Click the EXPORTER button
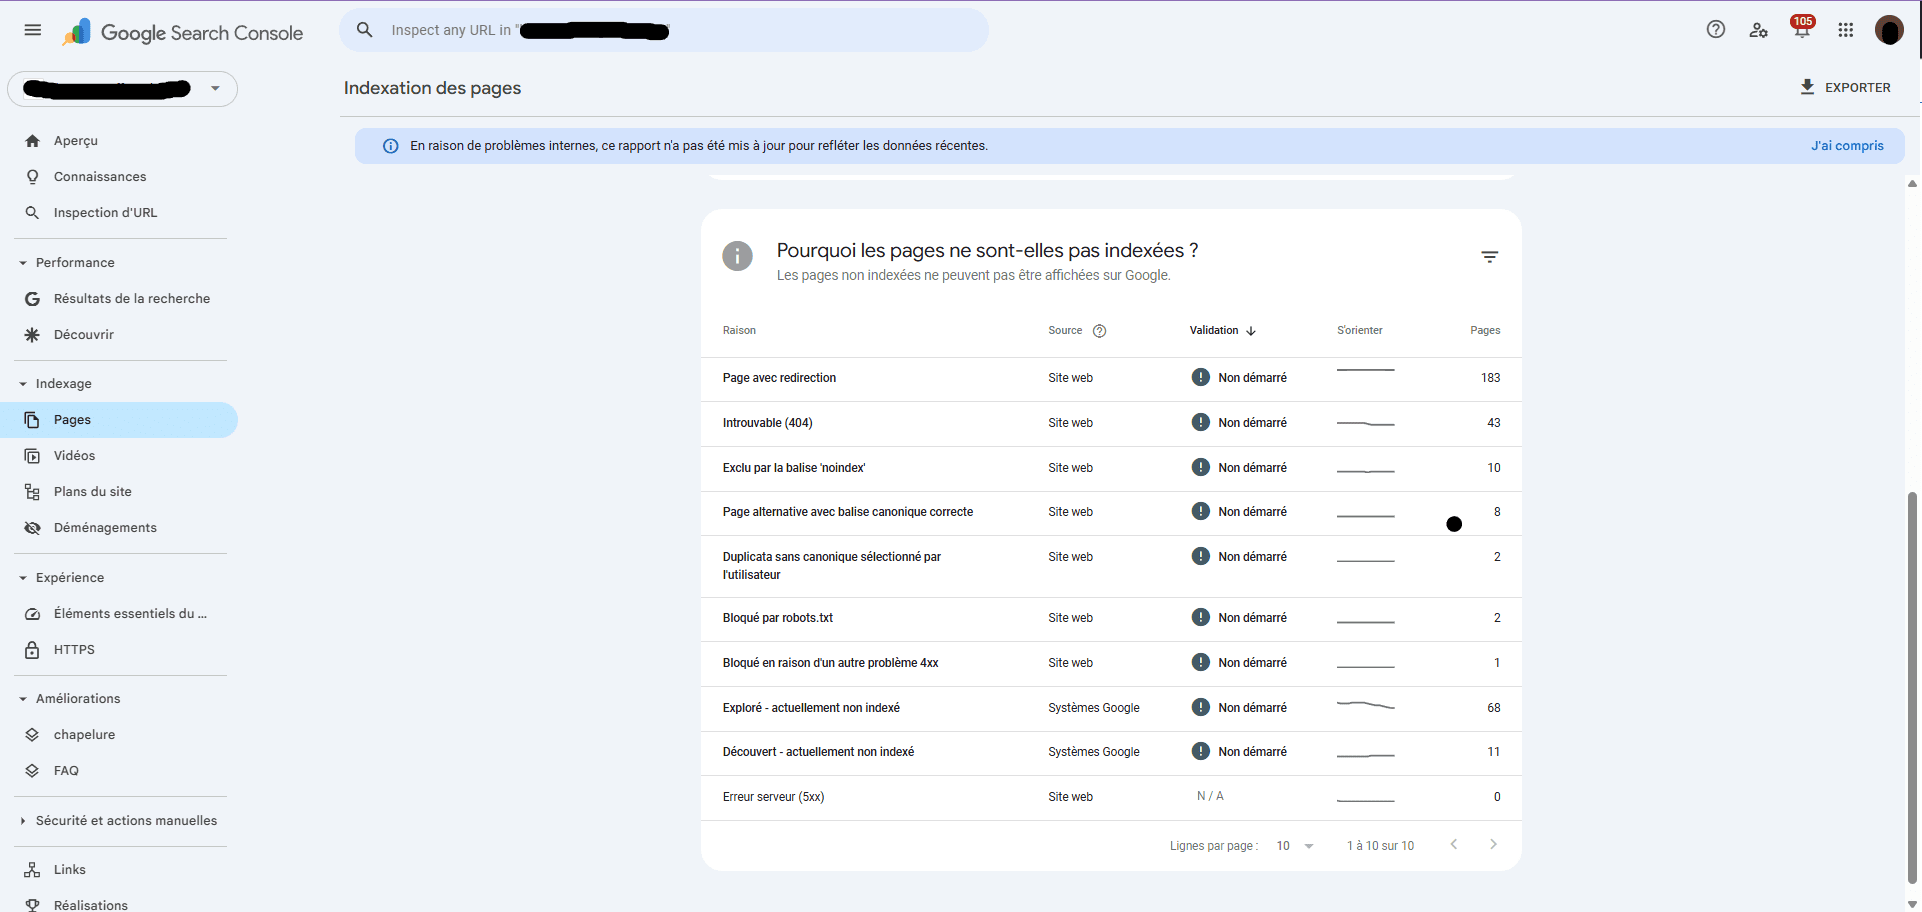The image size is (1922, 912). pyautogui.click(x=1845, y=87)
